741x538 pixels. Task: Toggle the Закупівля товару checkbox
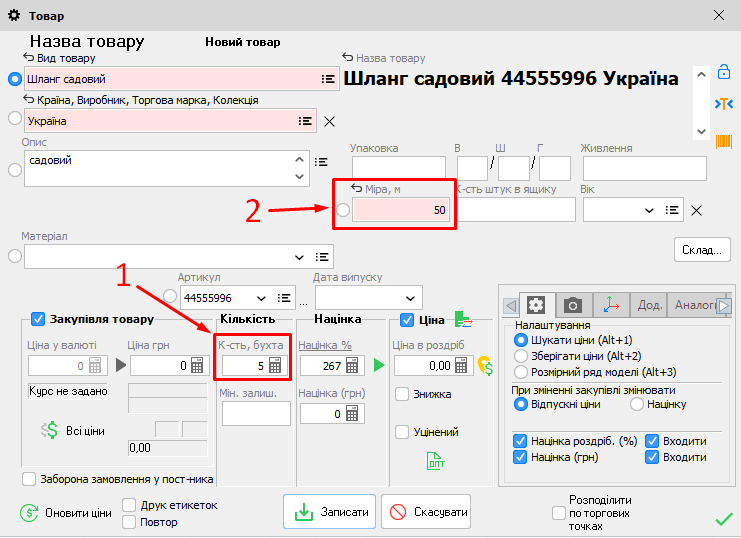(38, 319)
